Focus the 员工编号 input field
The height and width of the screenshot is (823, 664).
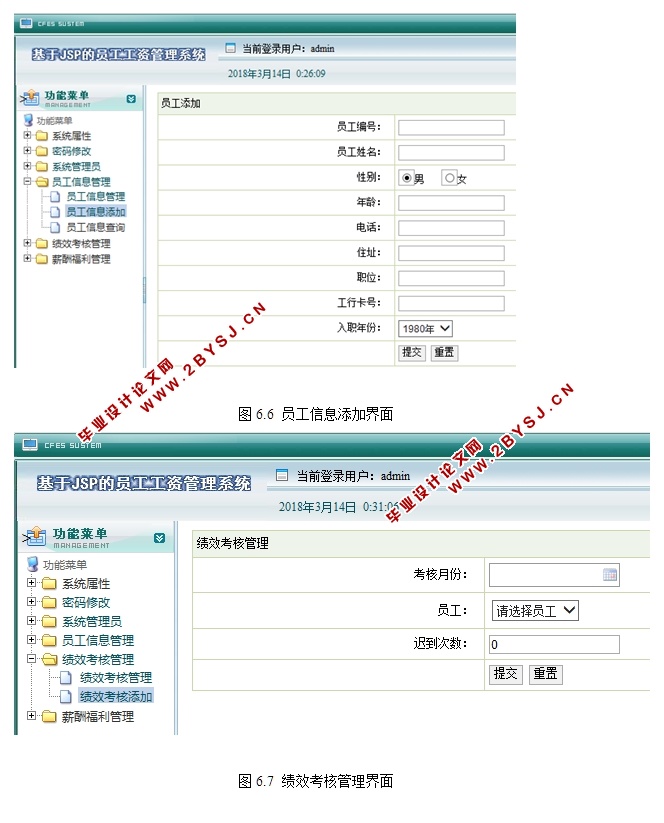click(451, 128)
